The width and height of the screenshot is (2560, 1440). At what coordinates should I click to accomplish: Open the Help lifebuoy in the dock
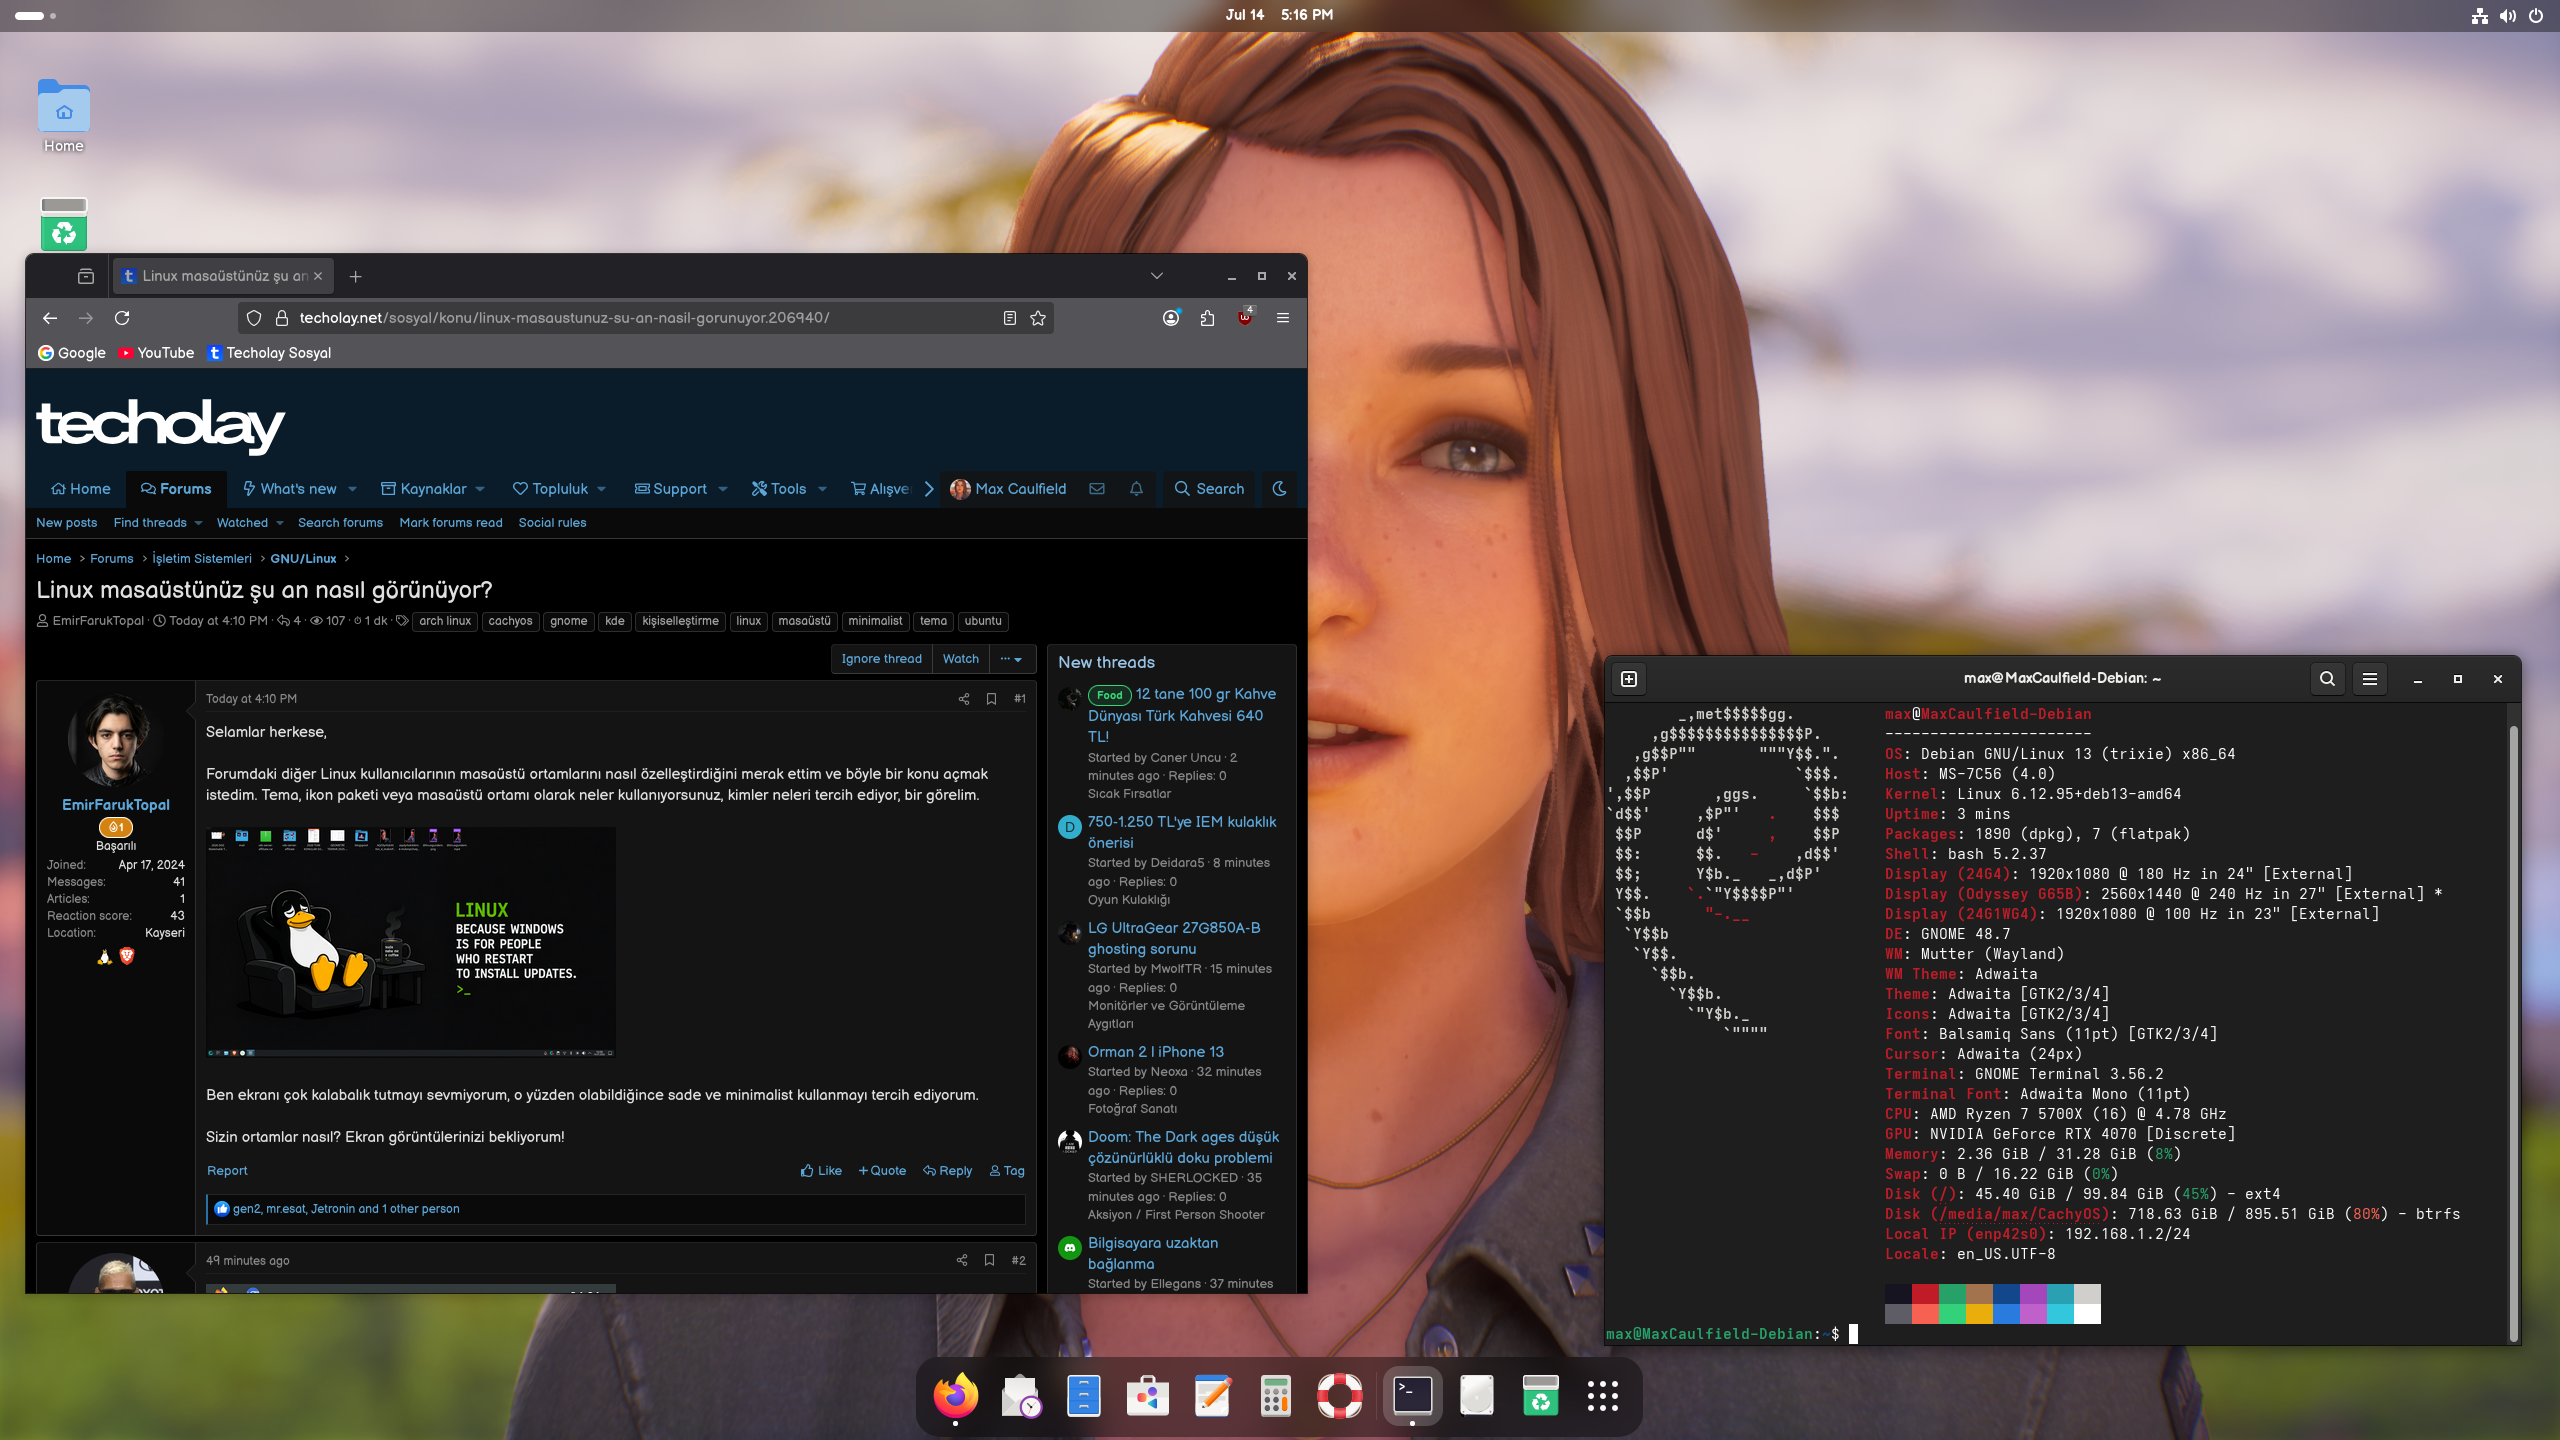click(x=1340, y=1395)
